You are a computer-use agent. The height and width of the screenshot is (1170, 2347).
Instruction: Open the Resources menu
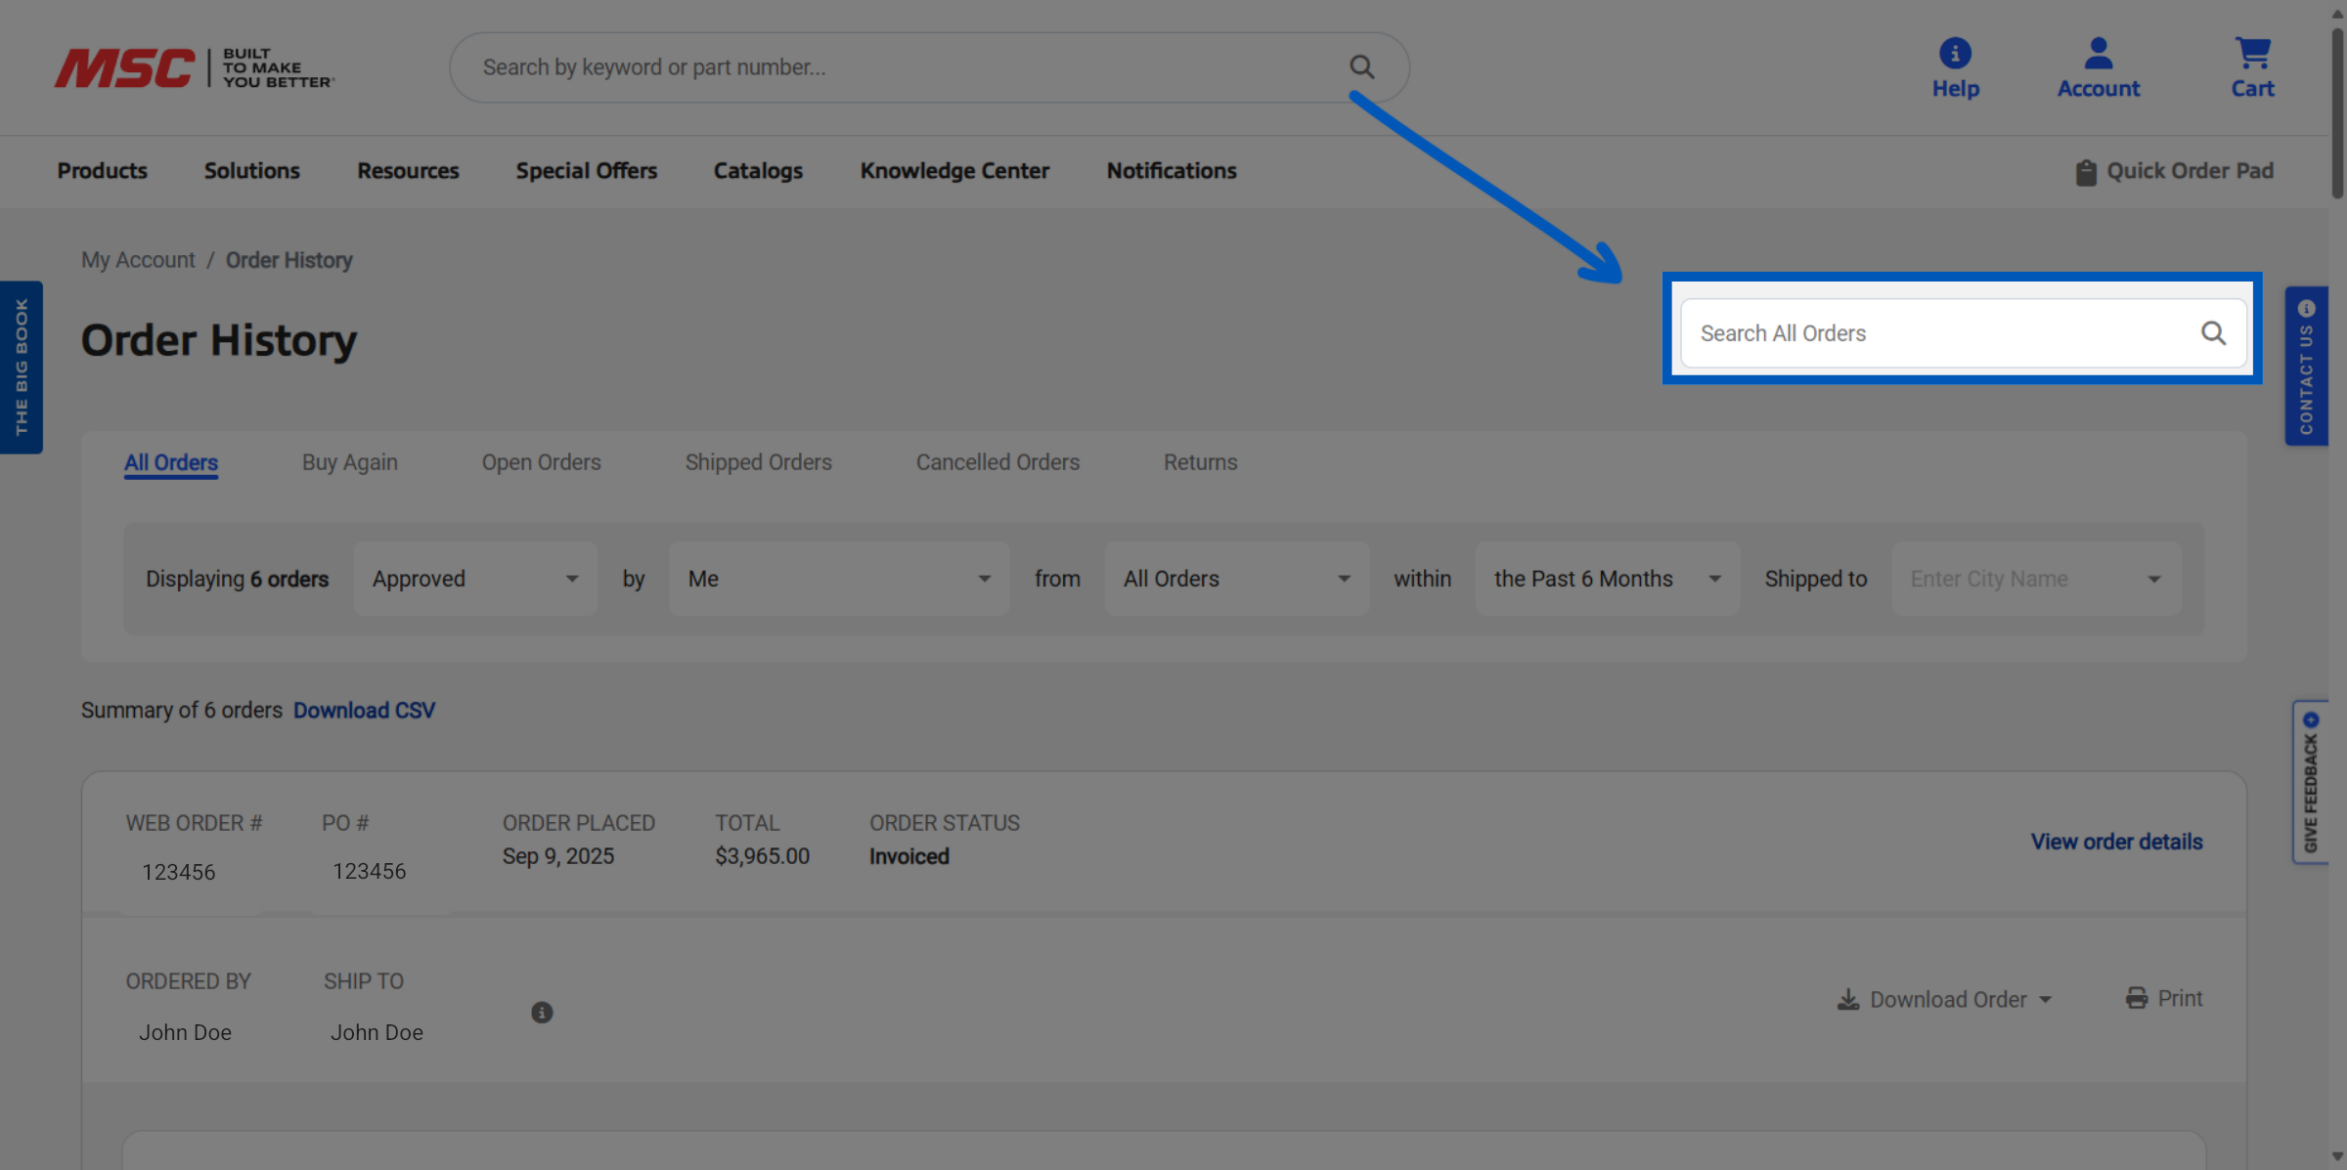pyautogui.click(x=408, y=171)
